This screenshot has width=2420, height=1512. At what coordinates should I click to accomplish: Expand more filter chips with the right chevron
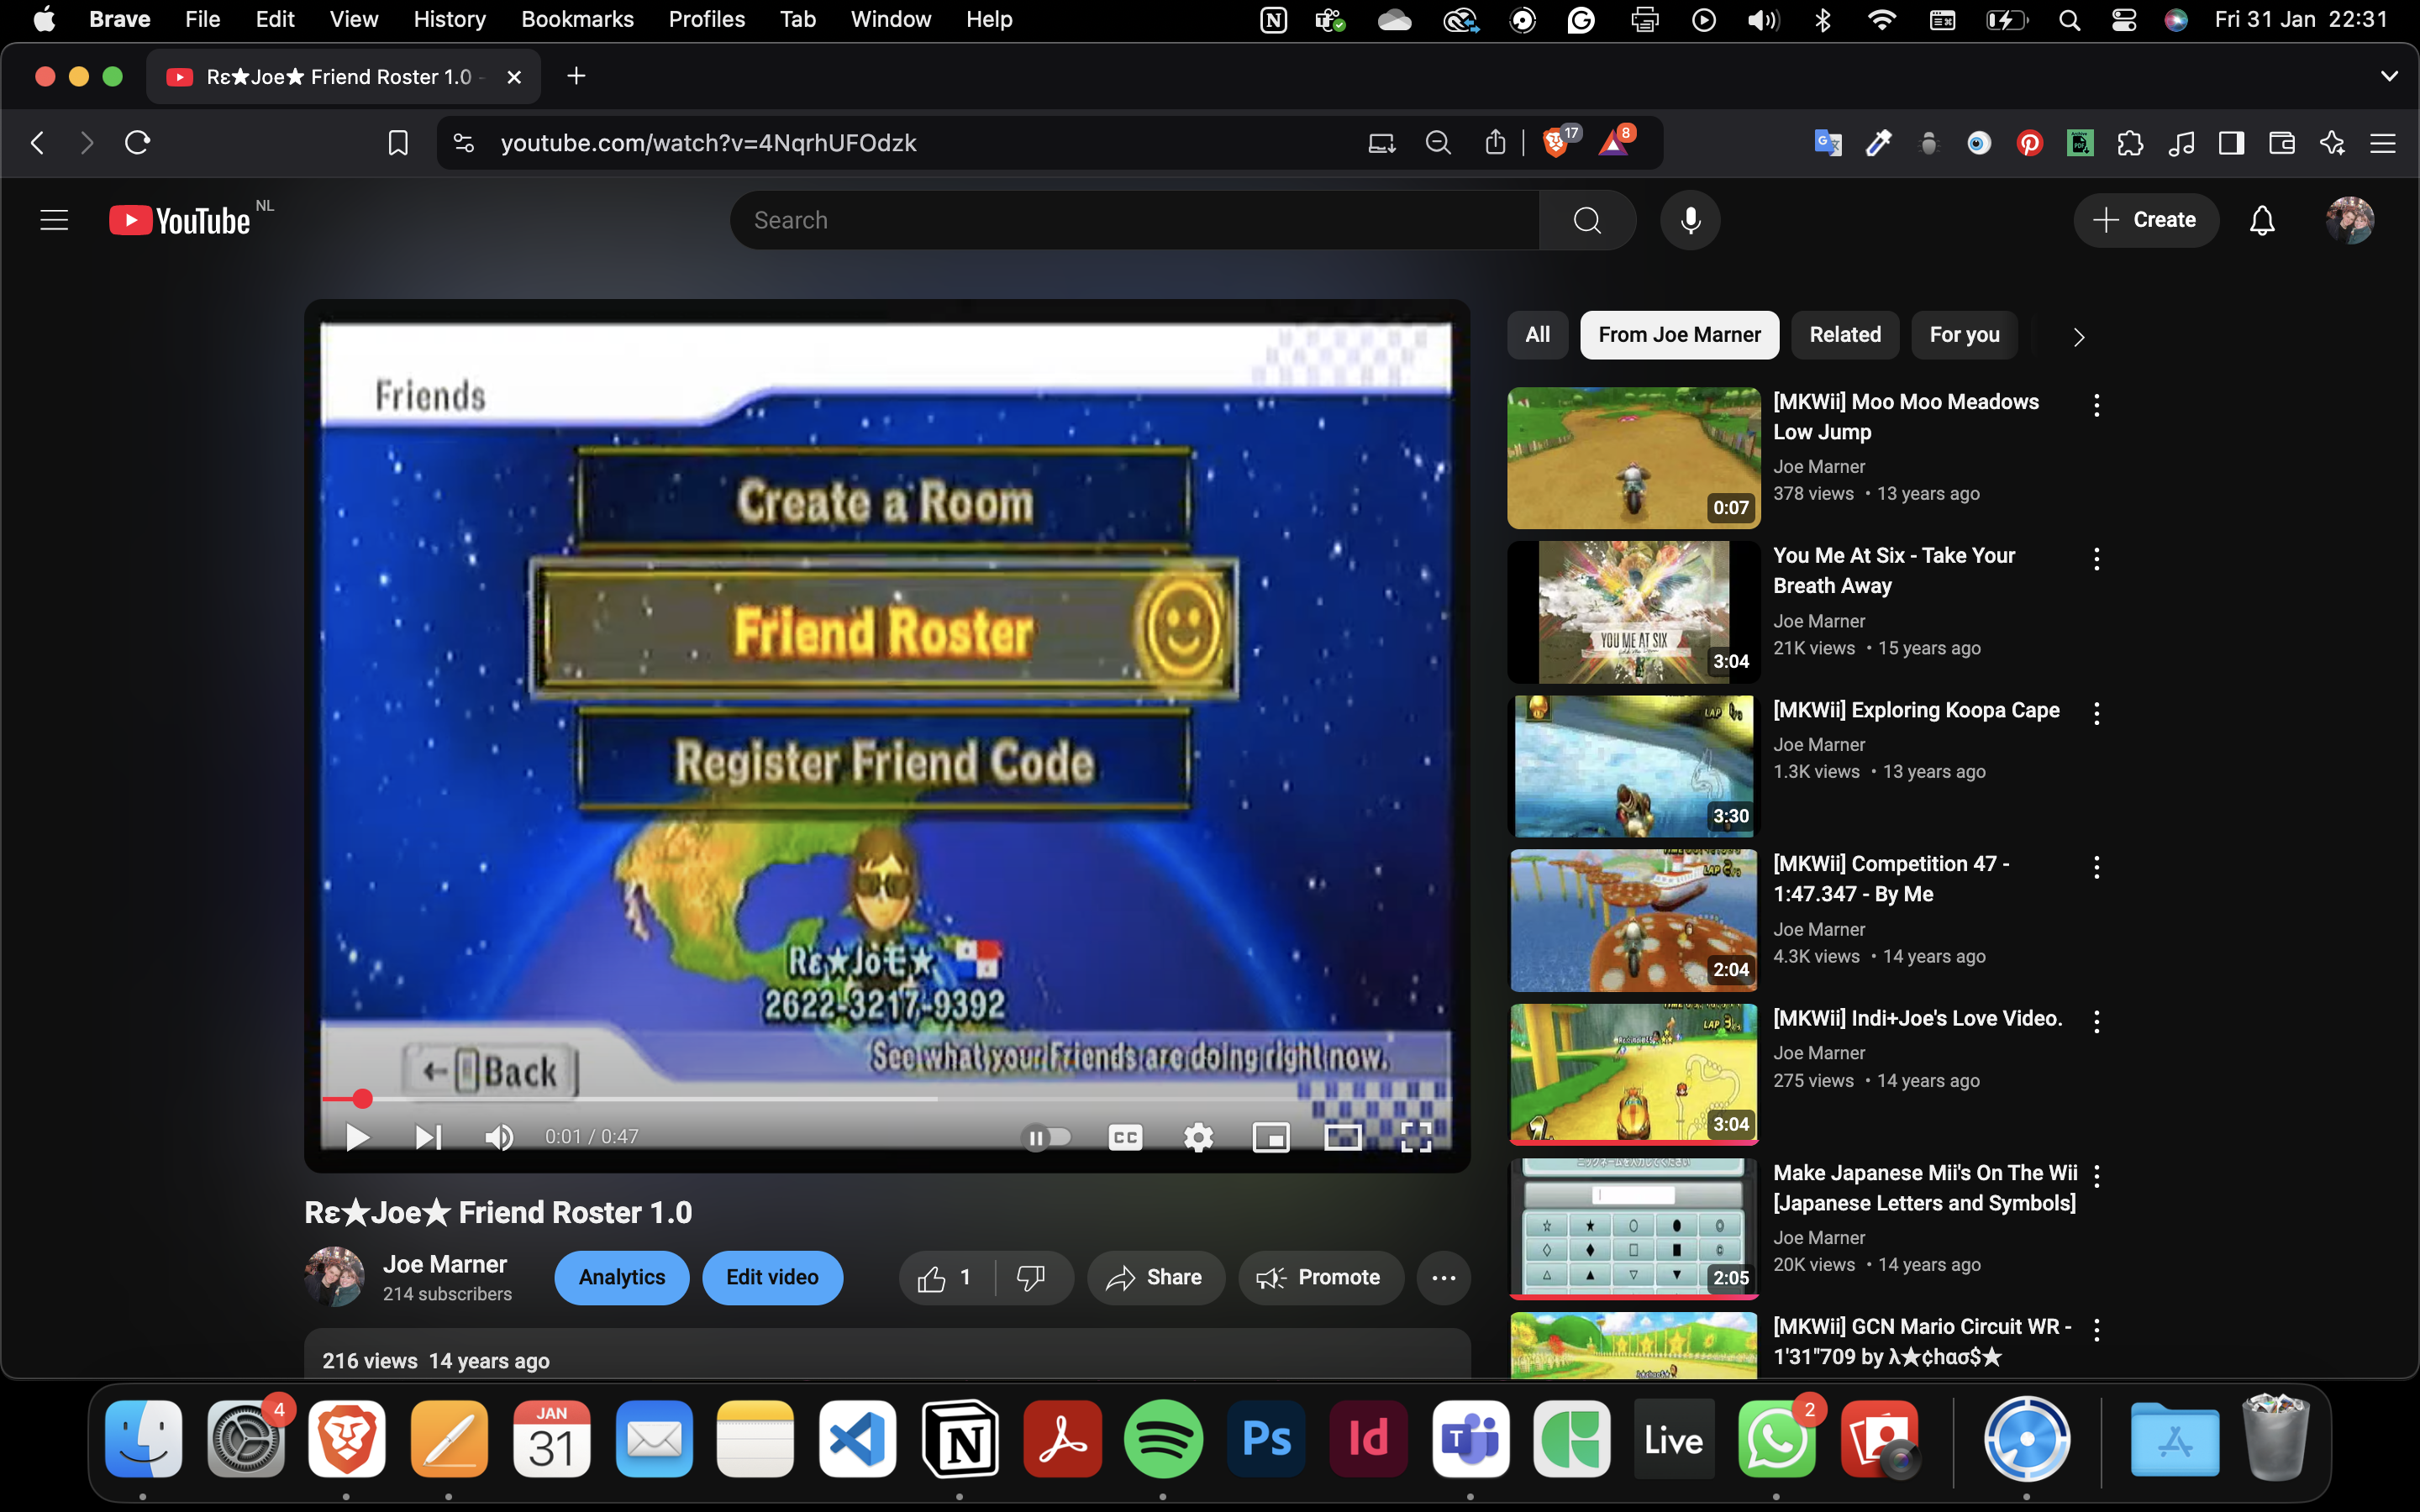point(2078,337)
